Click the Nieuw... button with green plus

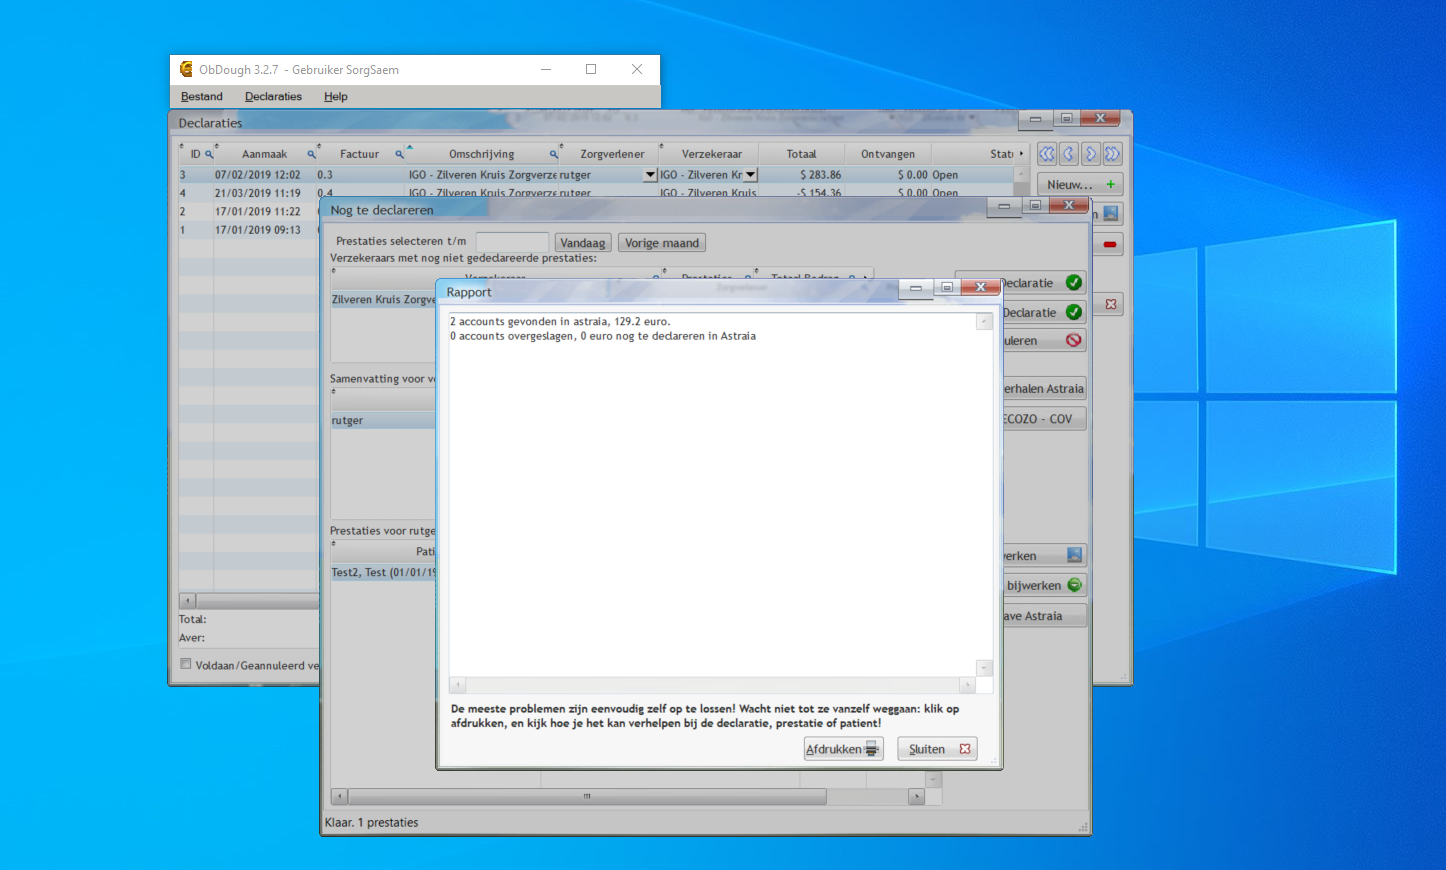(1080, 184)
